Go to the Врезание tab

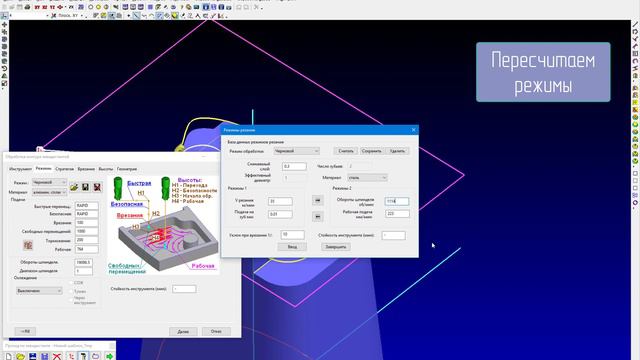point(86,169)
